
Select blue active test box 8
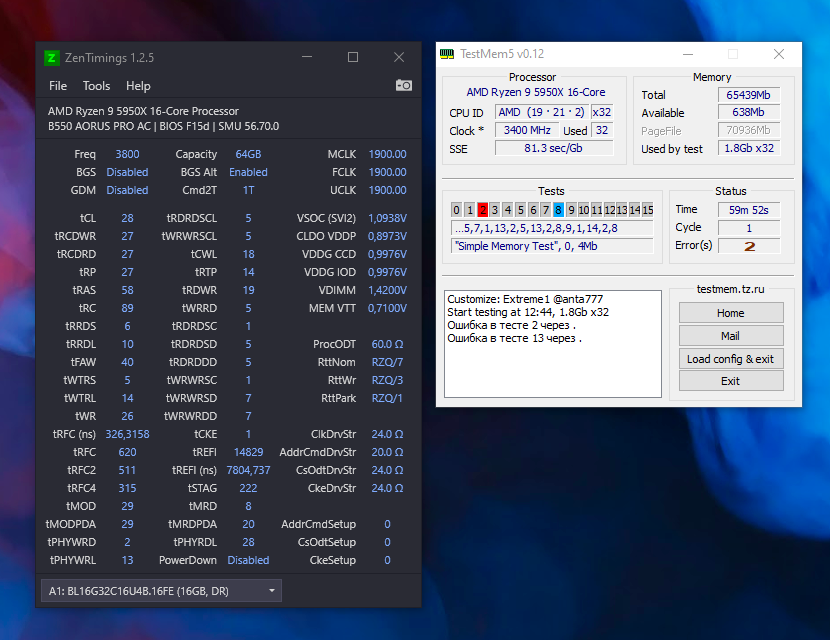coord(558,210)
